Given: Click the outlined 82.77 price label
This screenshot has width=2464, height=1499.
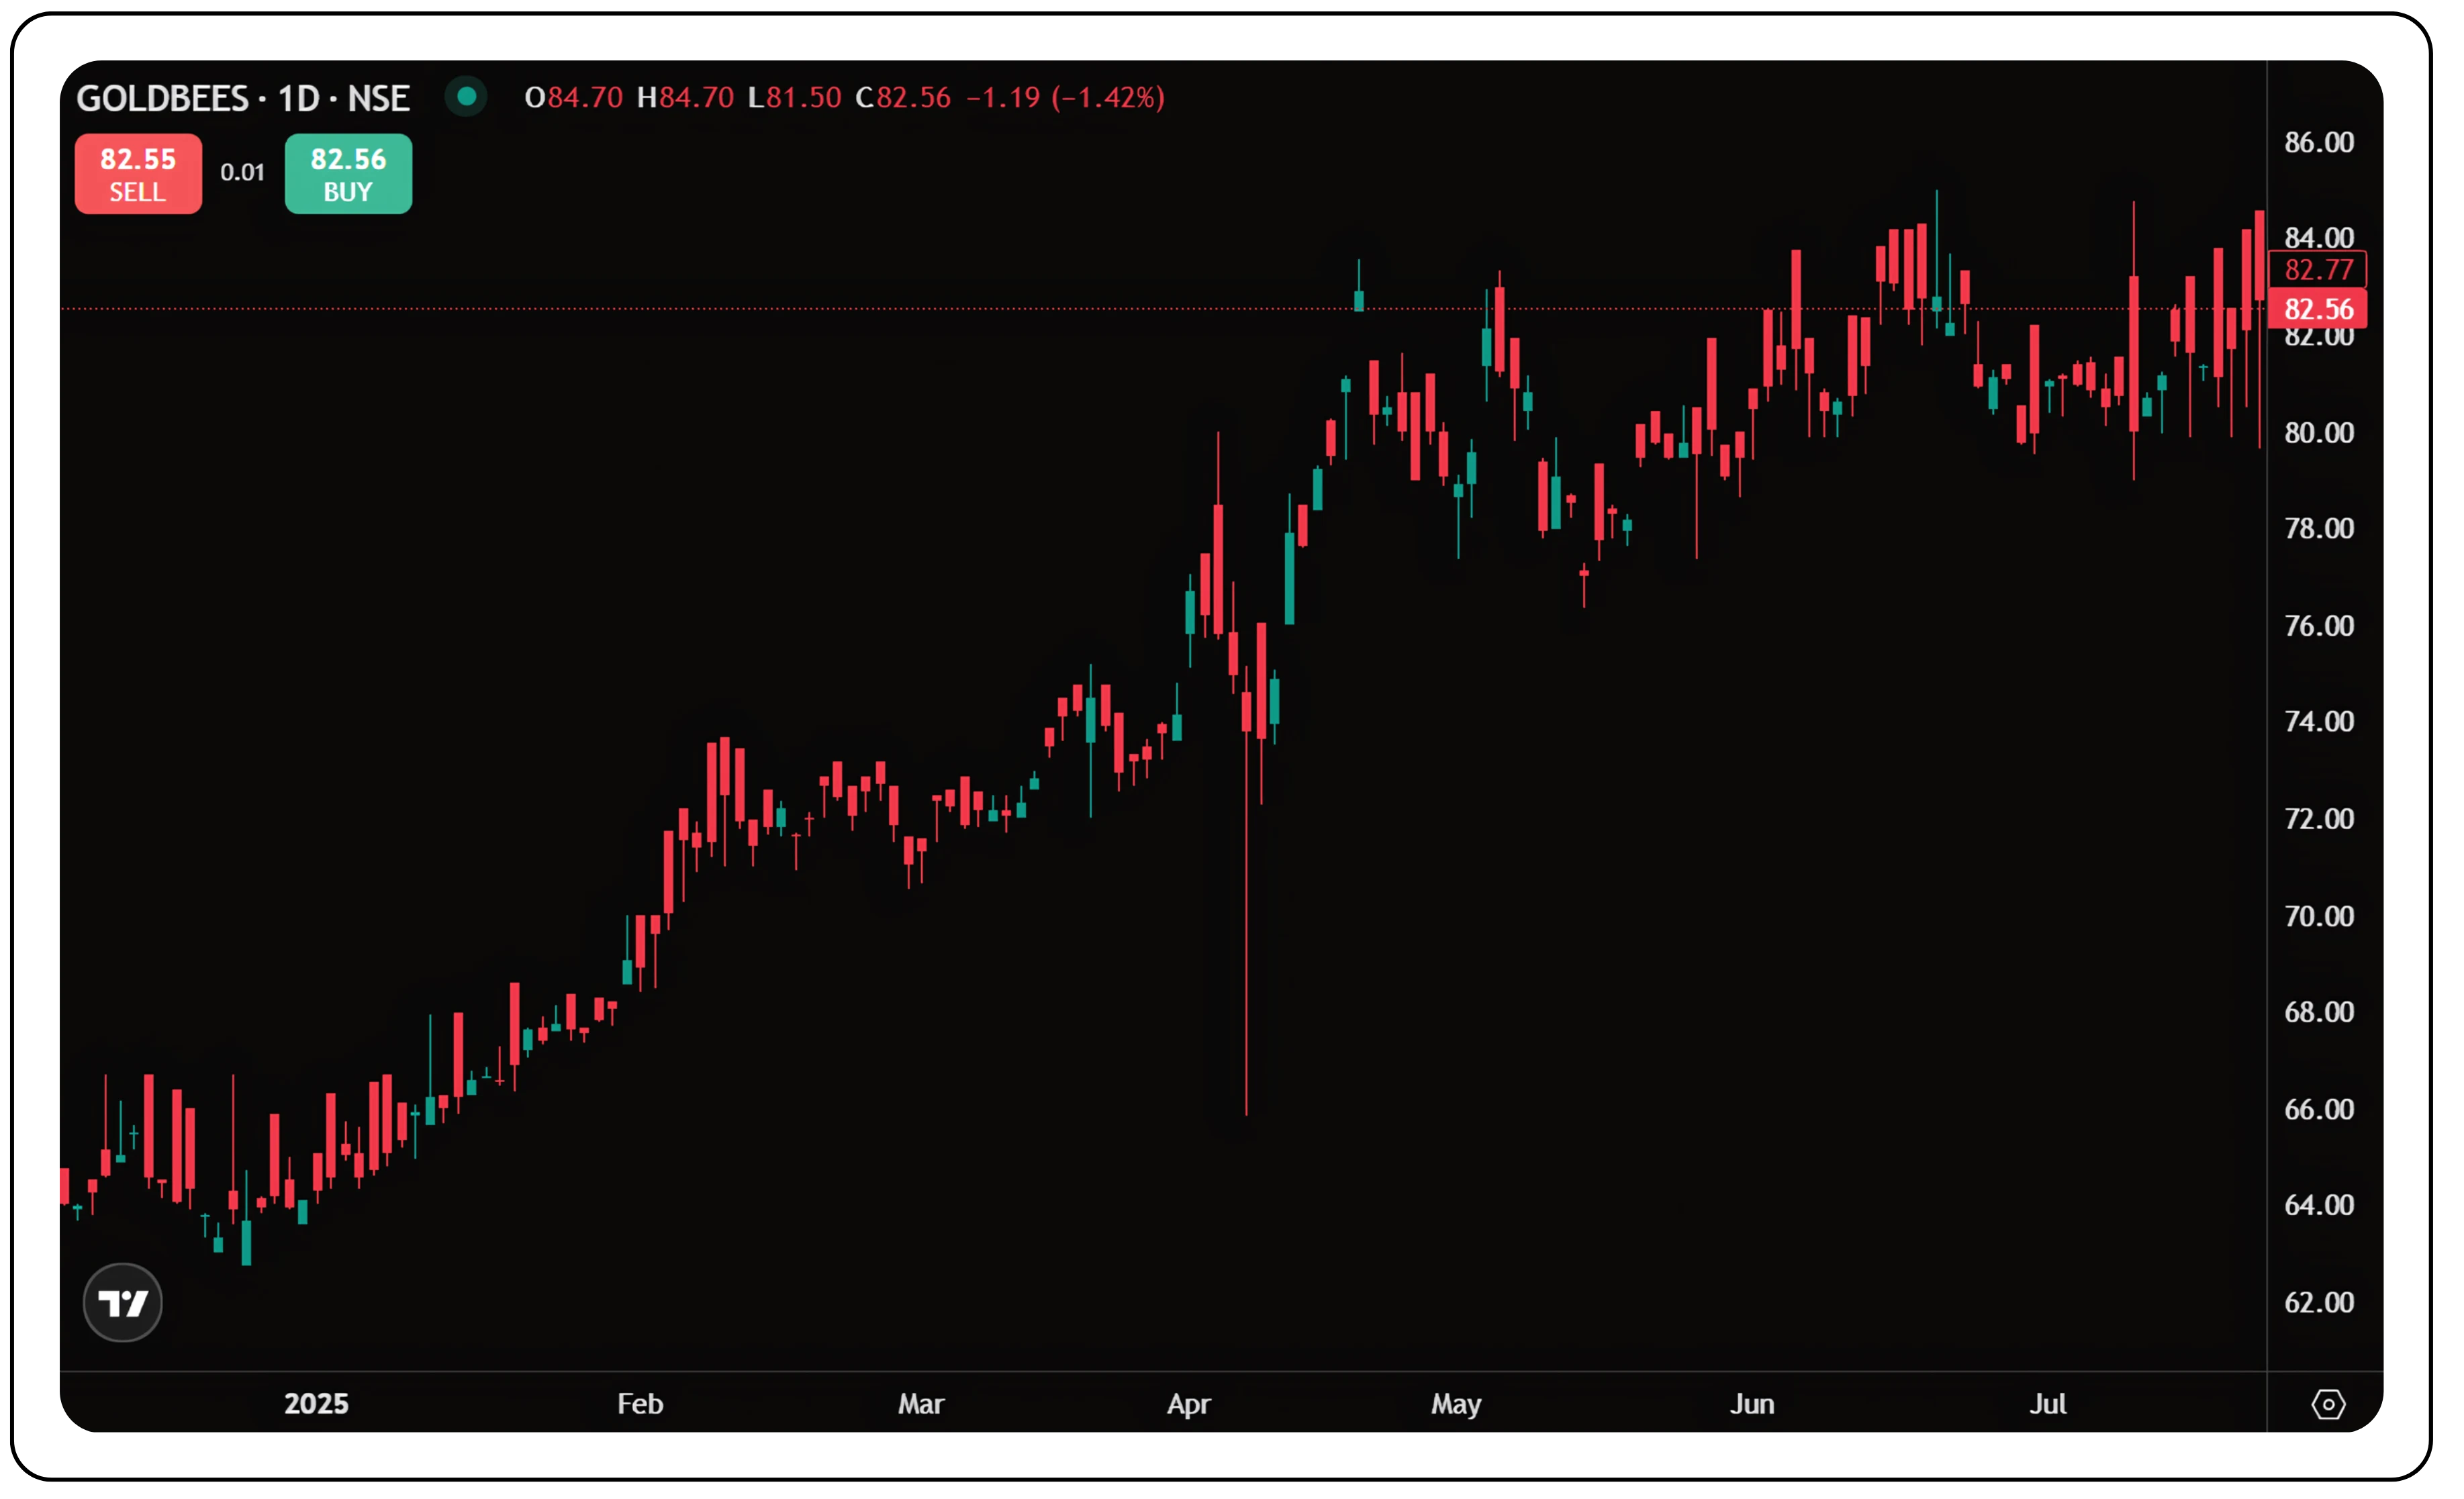Looking at the screenshot, I should click(x=2317, y=269).
